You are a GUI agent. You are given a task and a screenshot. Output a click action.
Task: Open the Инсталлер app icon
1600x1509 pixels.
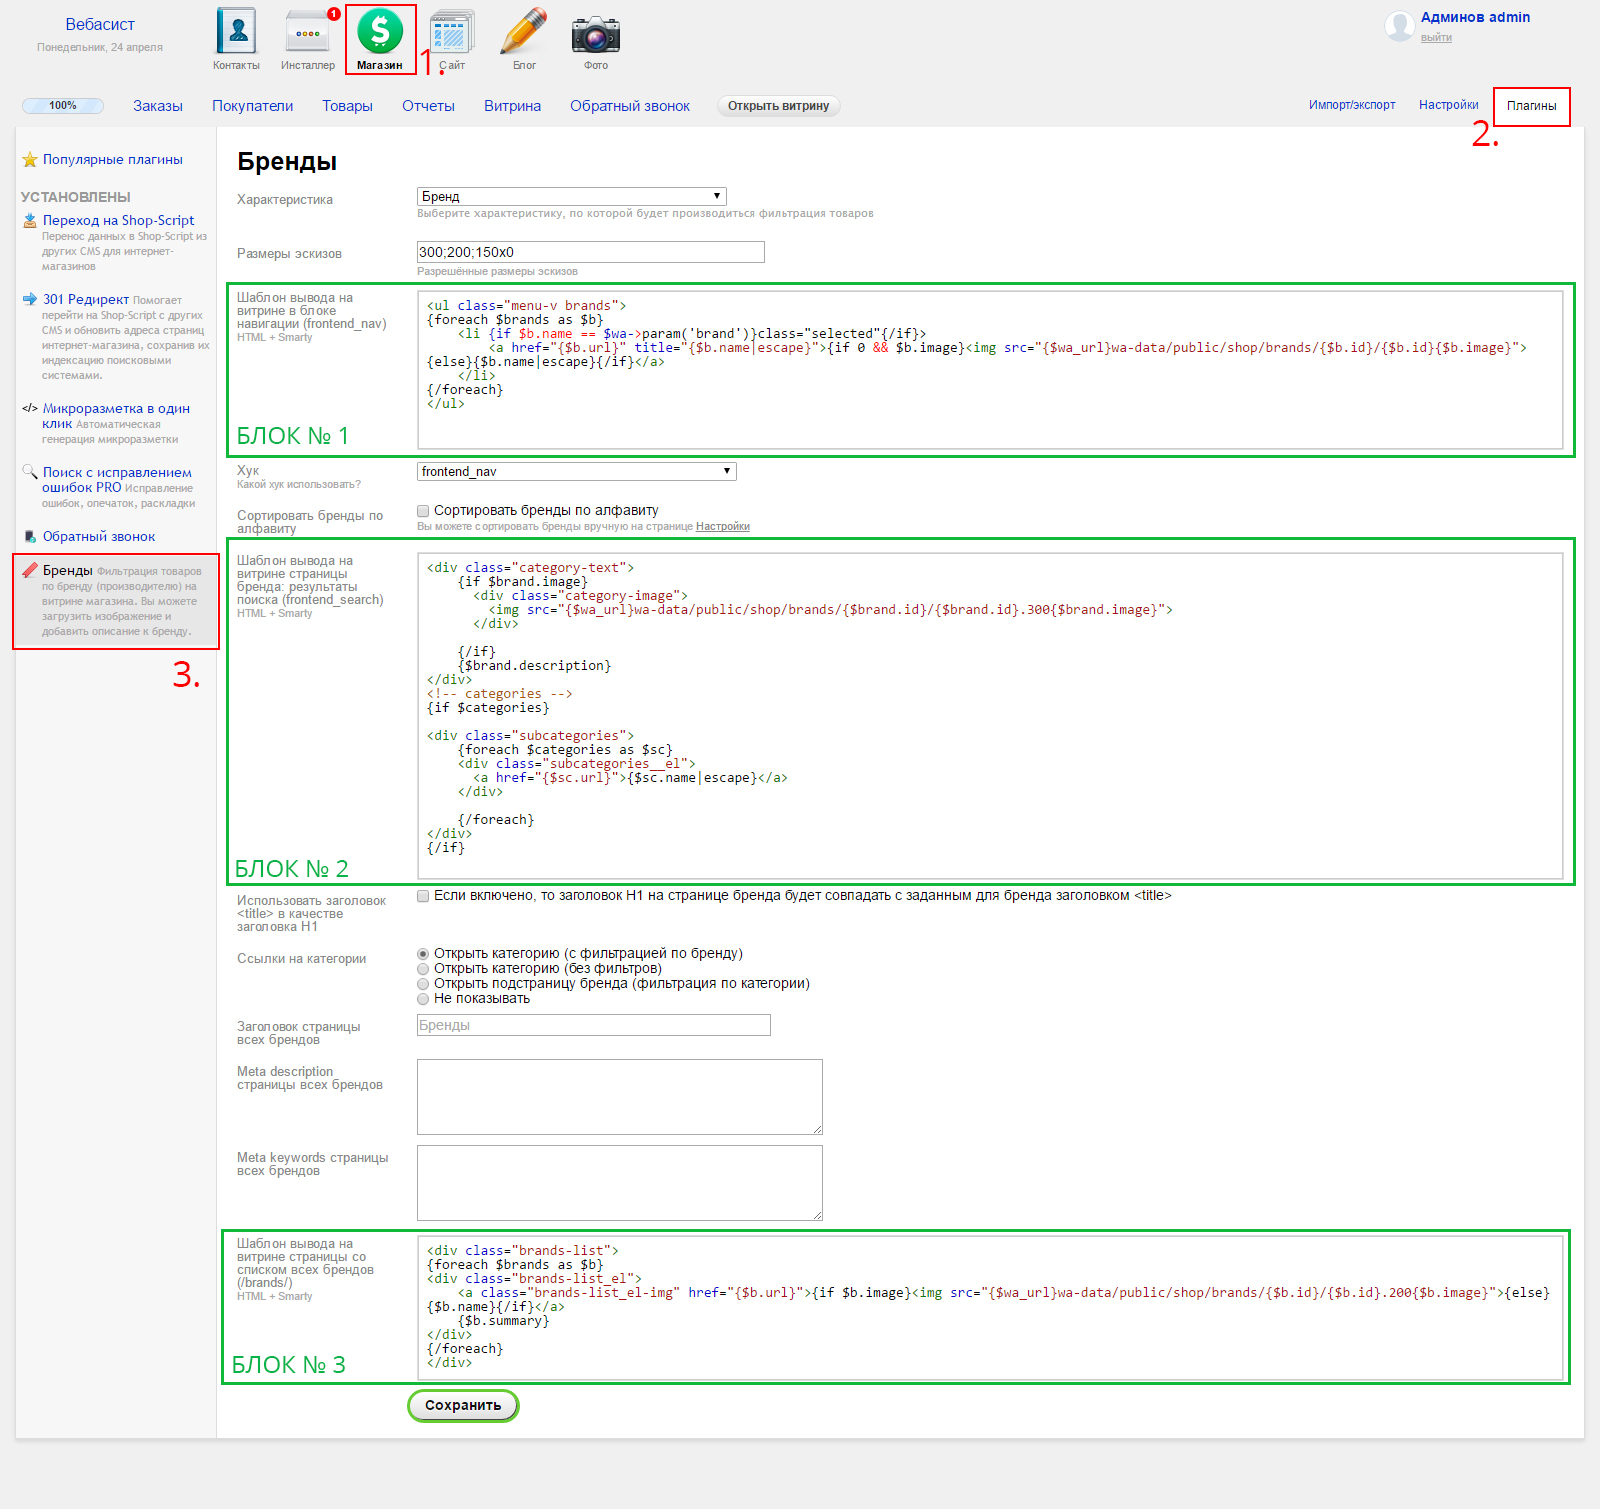[x=308, y=31]
